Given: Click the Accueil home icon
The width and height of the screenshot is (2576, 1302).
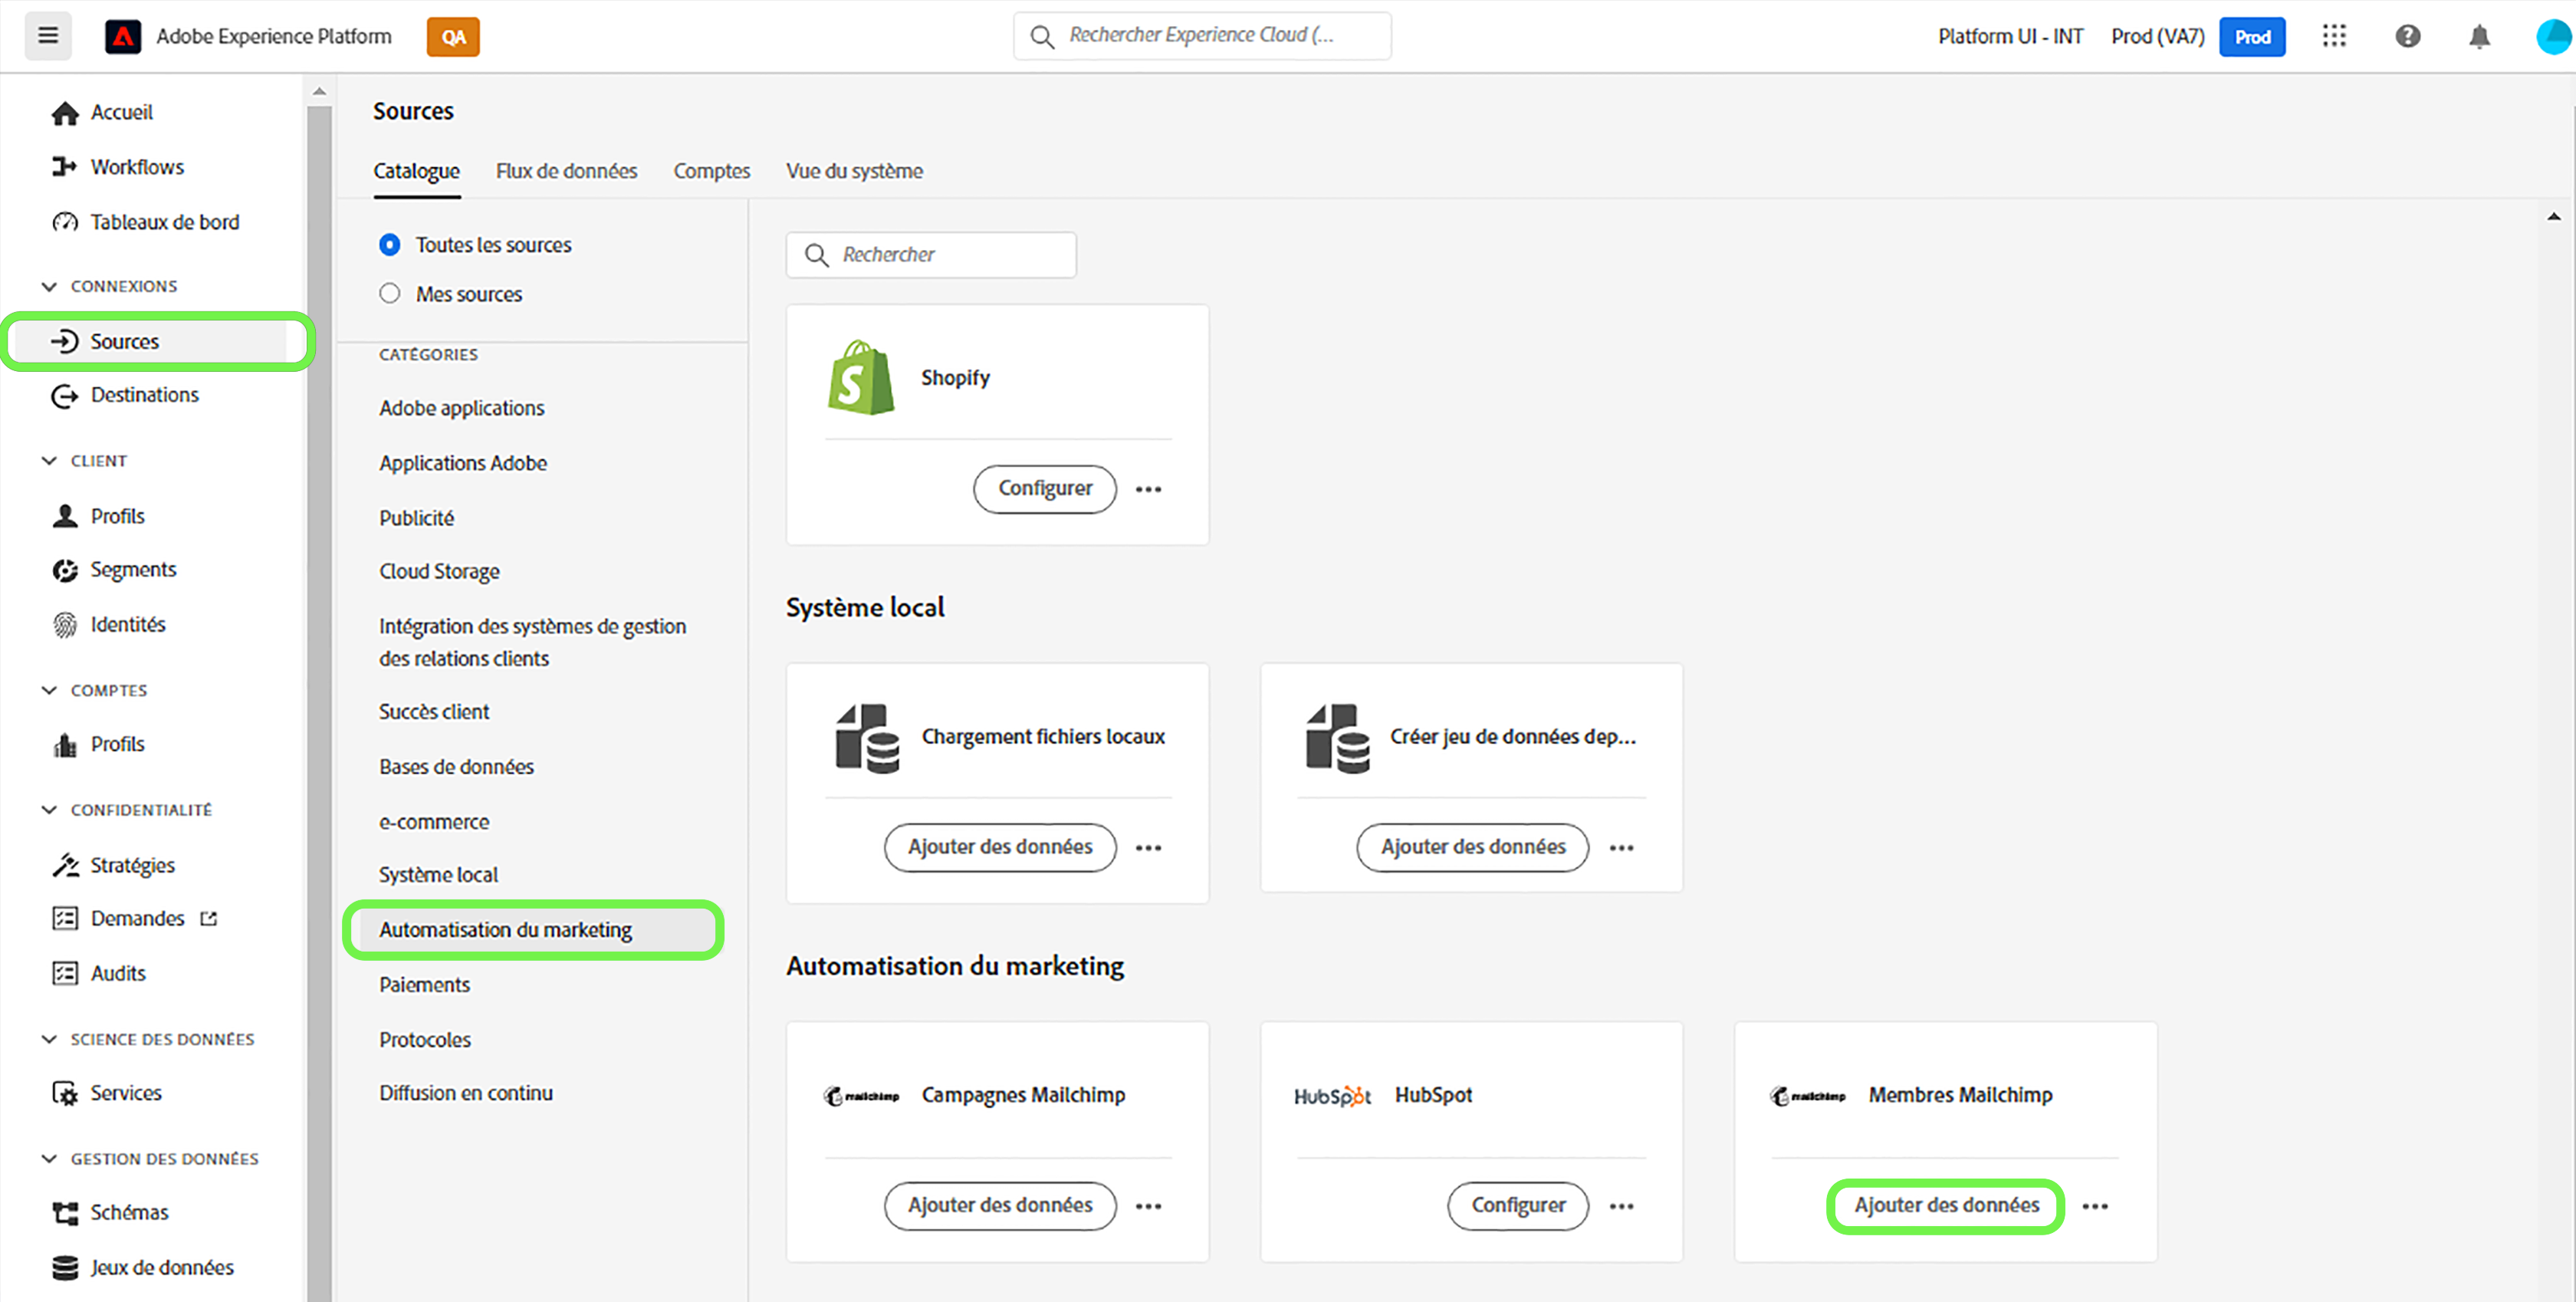Looking at the screenshot, I should coord(65,113).
